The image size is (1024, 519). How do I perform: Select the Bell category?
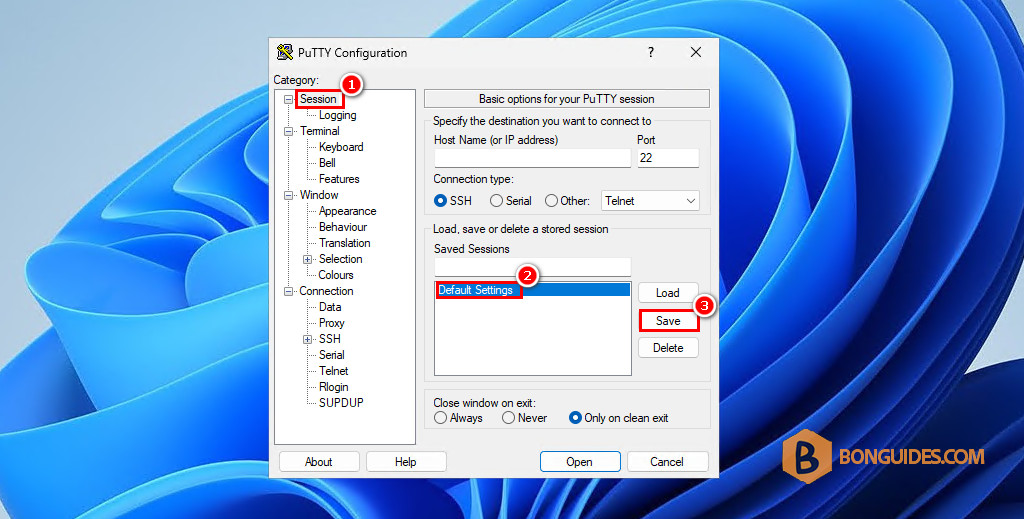(327, 163)
